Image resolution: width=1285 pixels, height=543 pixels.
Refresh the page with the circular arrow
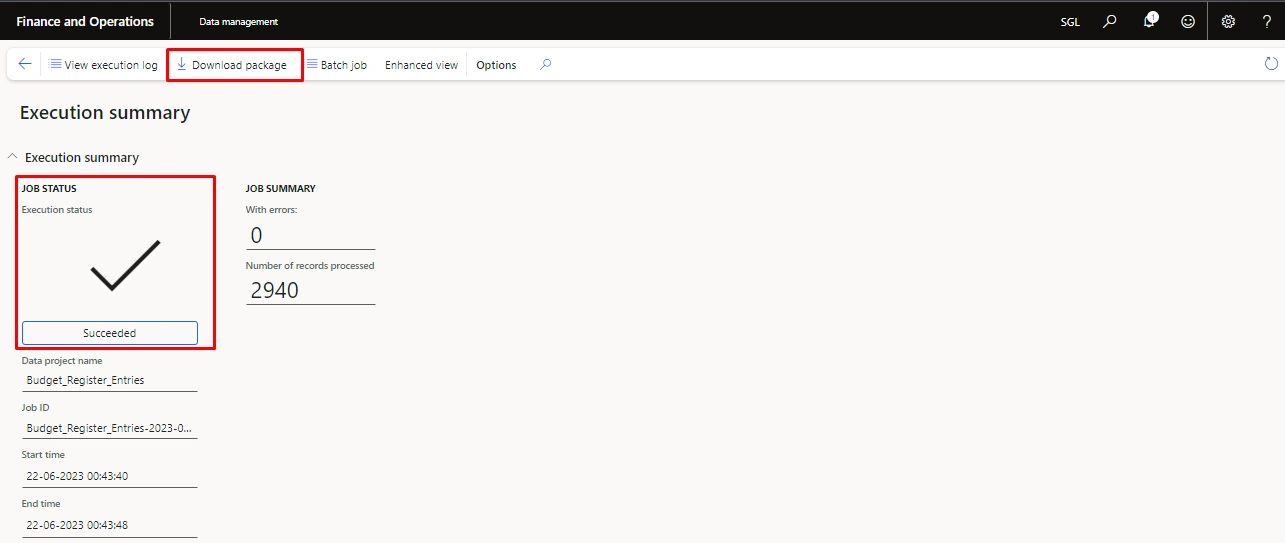pos(1271,64)
